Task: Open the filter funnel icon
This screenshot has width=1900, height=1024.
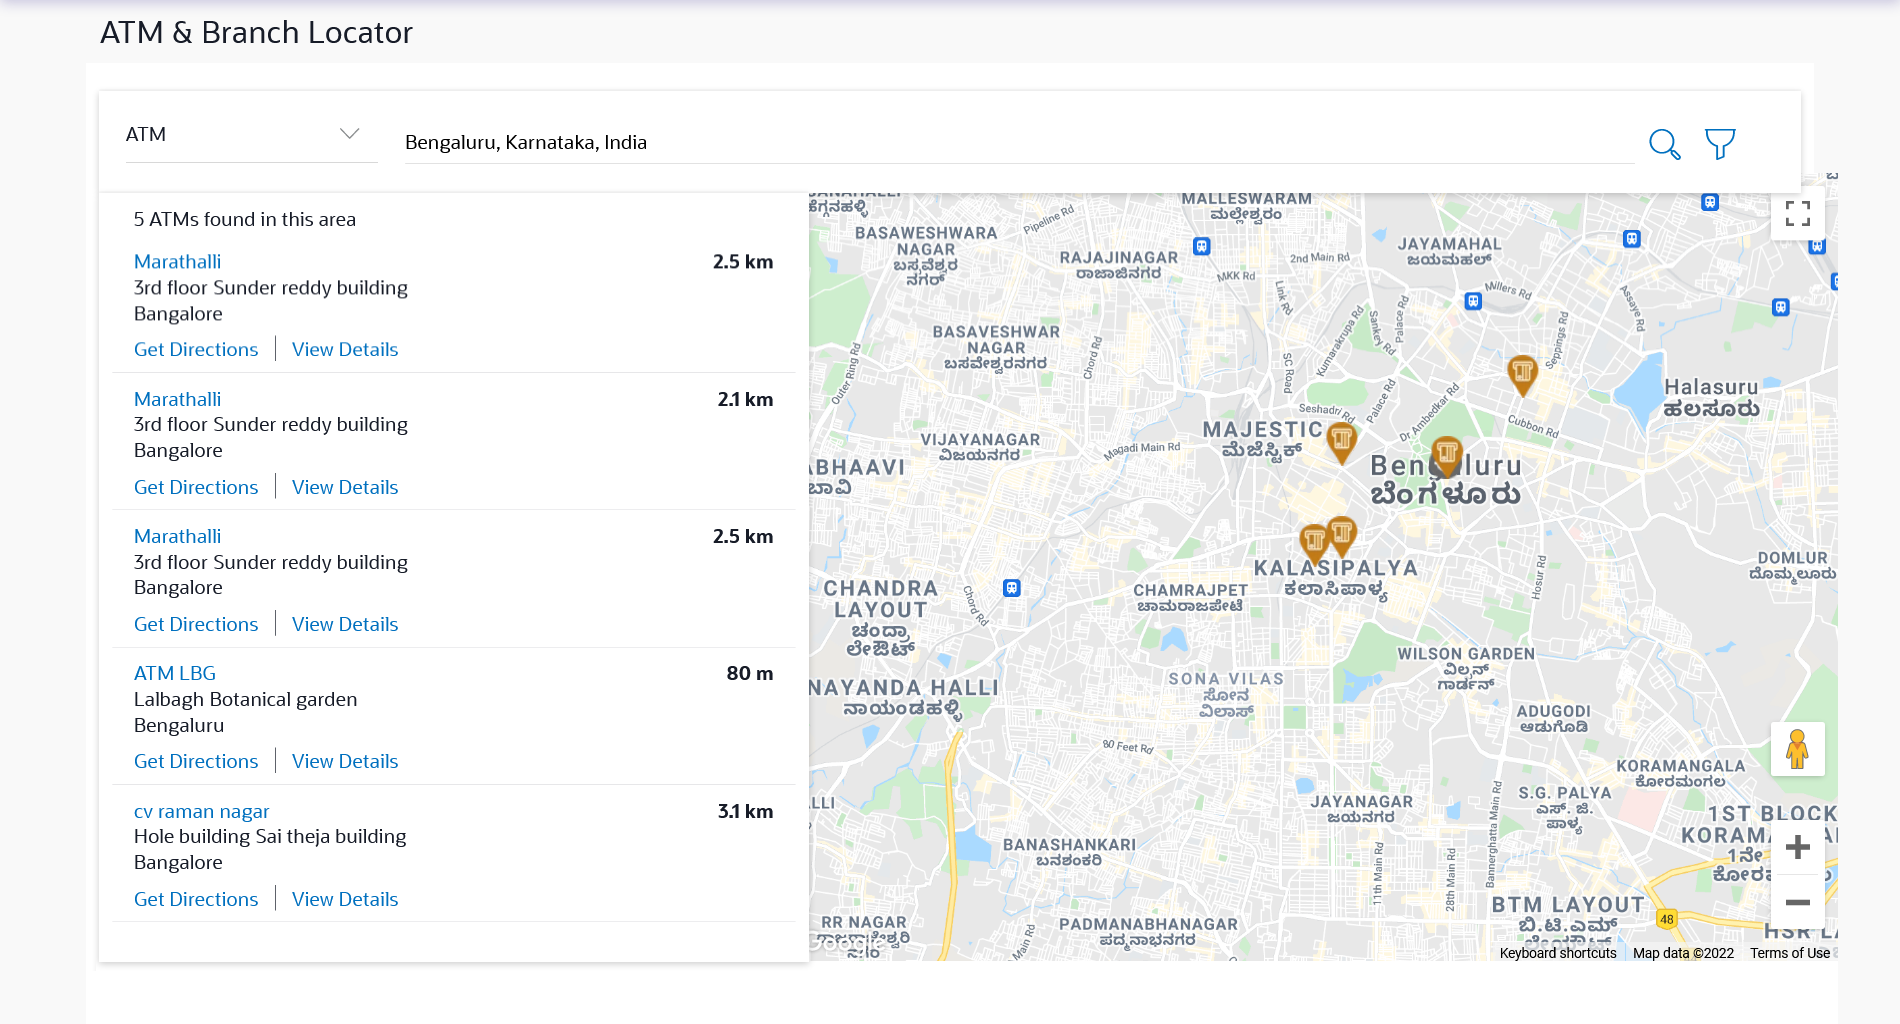Action: coord(1720,144)
